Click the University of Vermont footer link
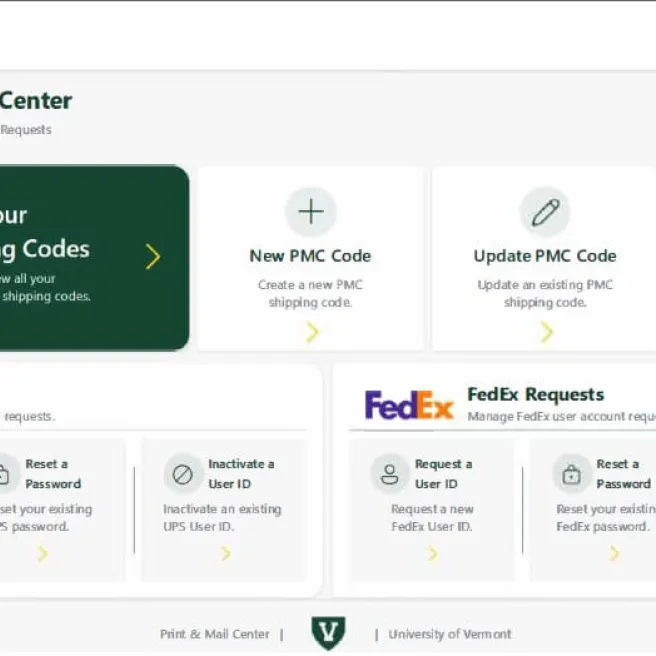Viewport: 656px width, 656px height. [x=450, y=634]
